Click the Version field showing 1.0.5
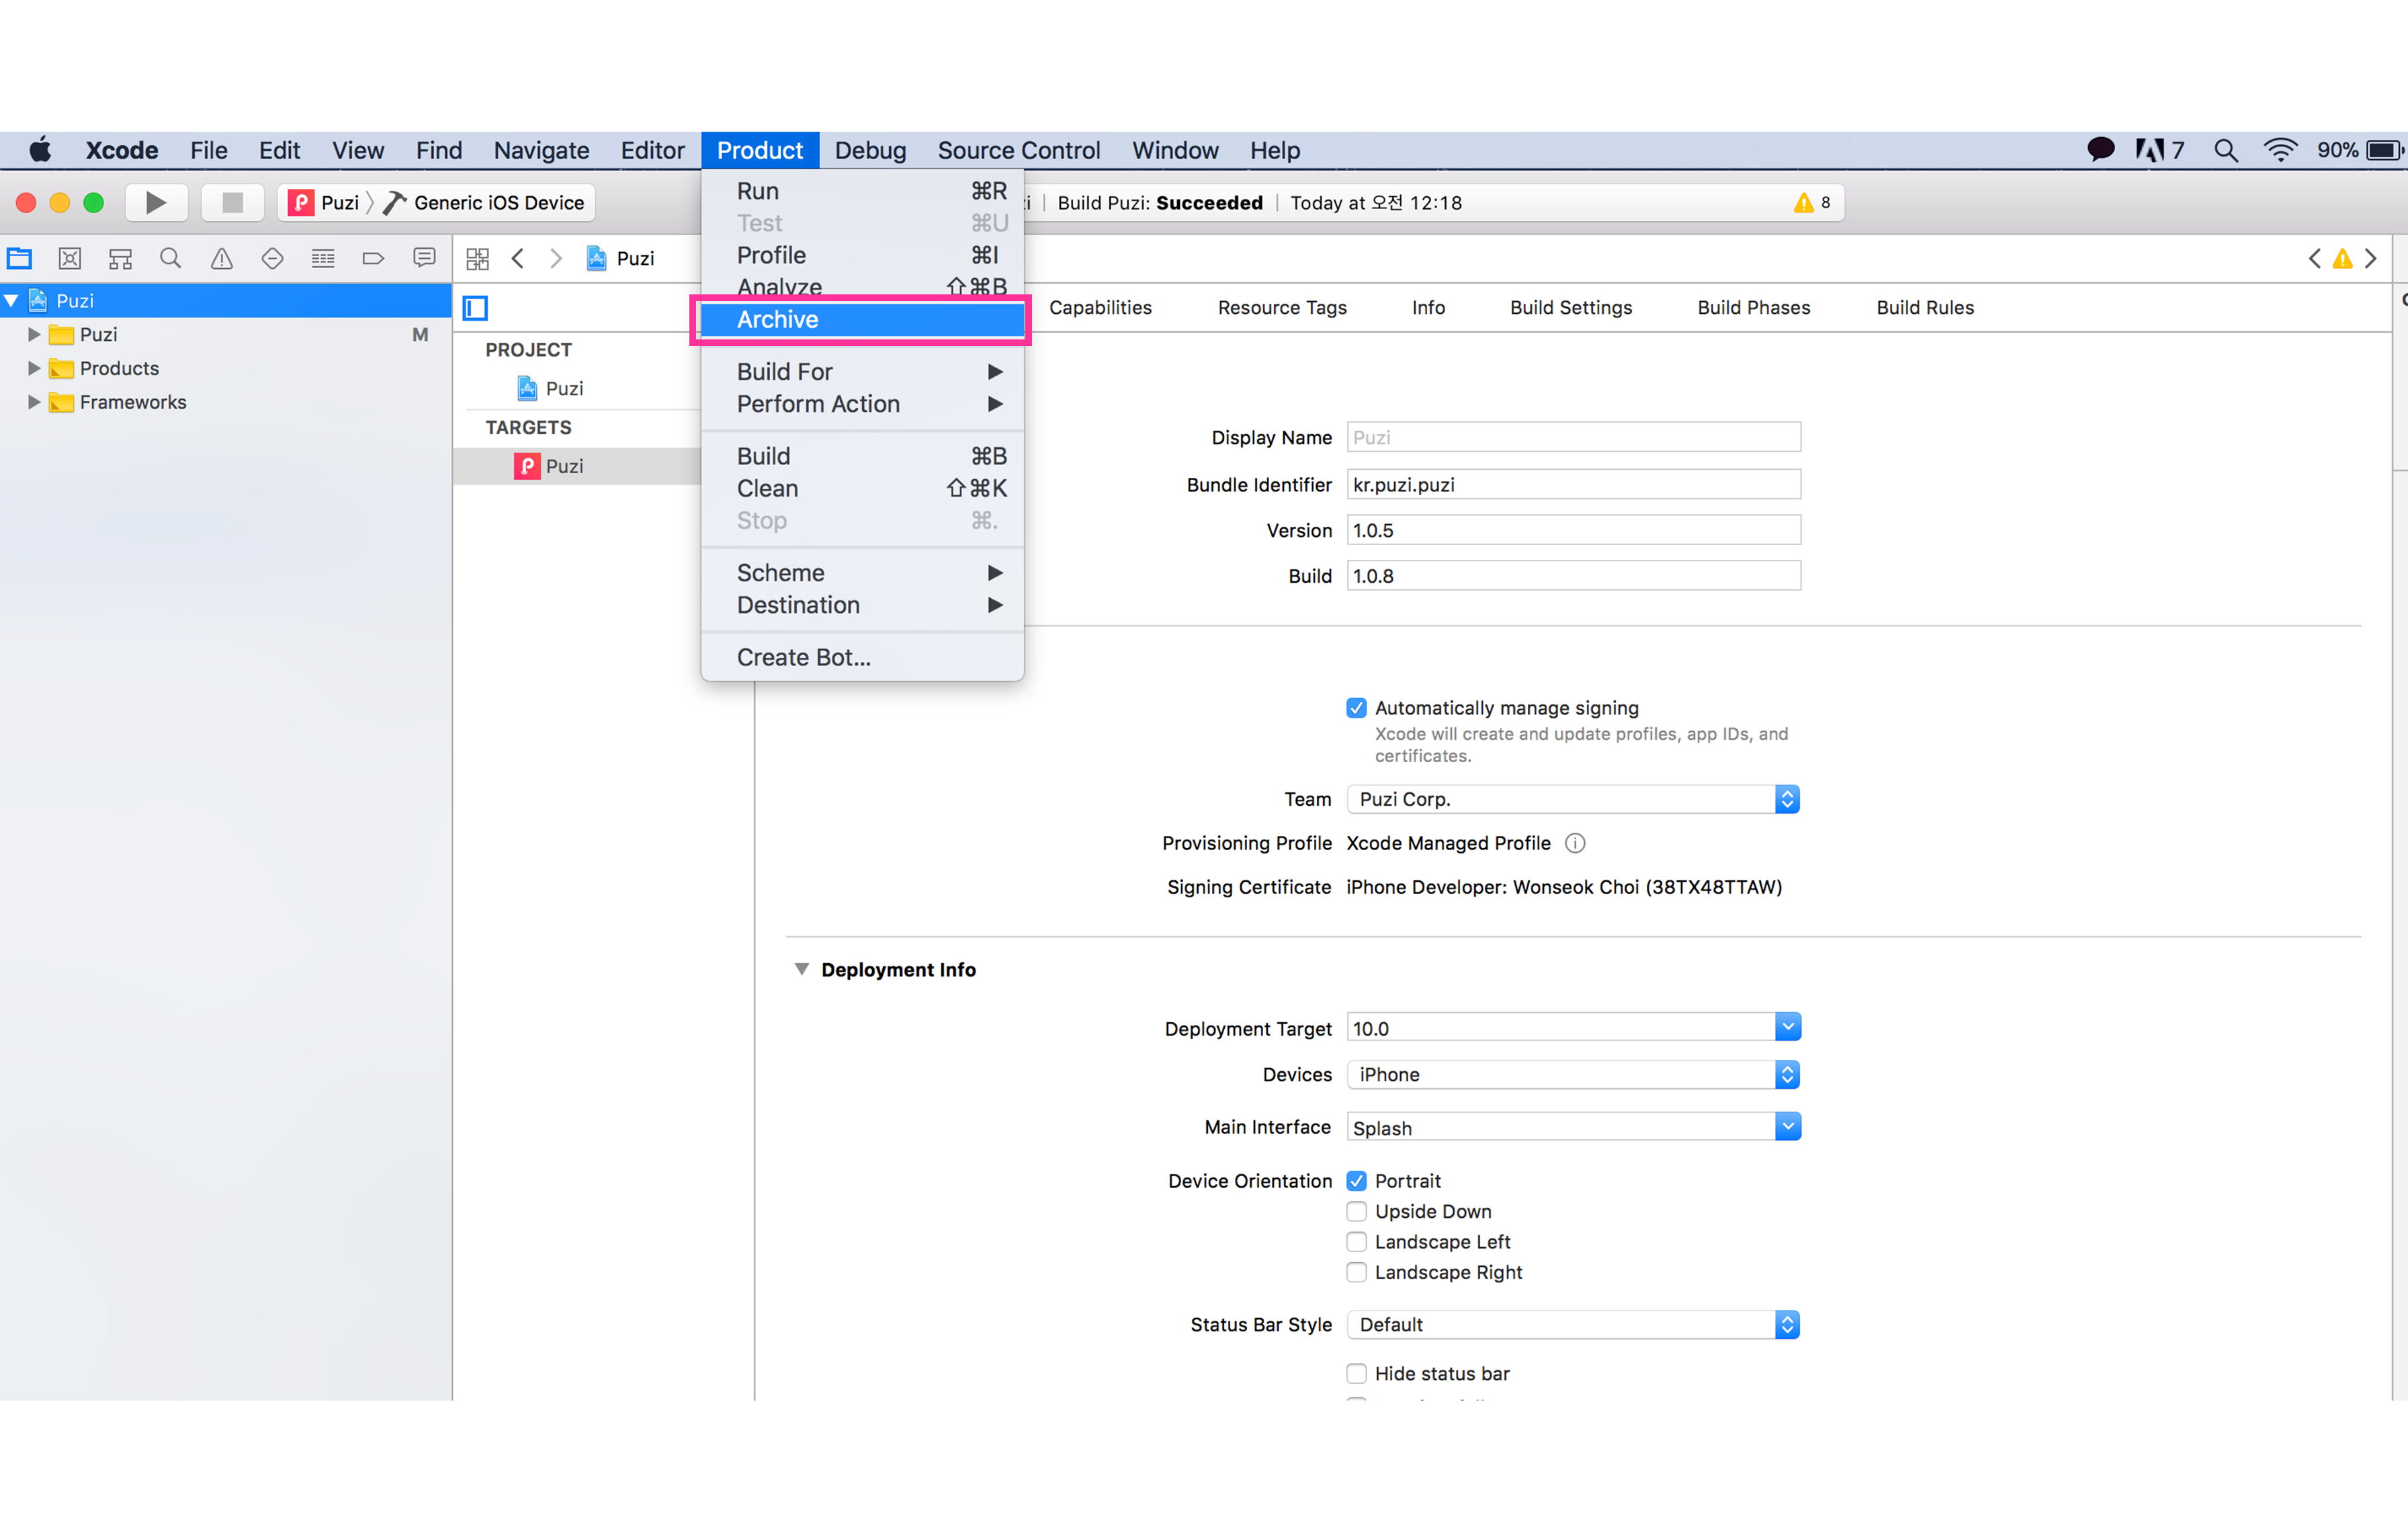The image size is (2408, 1531). tap(1574, 530)
